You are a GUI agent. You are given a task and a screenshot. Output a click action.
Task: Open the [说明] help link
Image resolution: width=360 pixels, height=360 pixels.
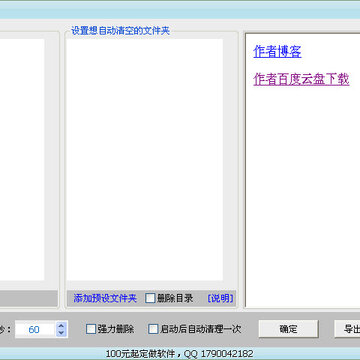[x=220, y=298]
